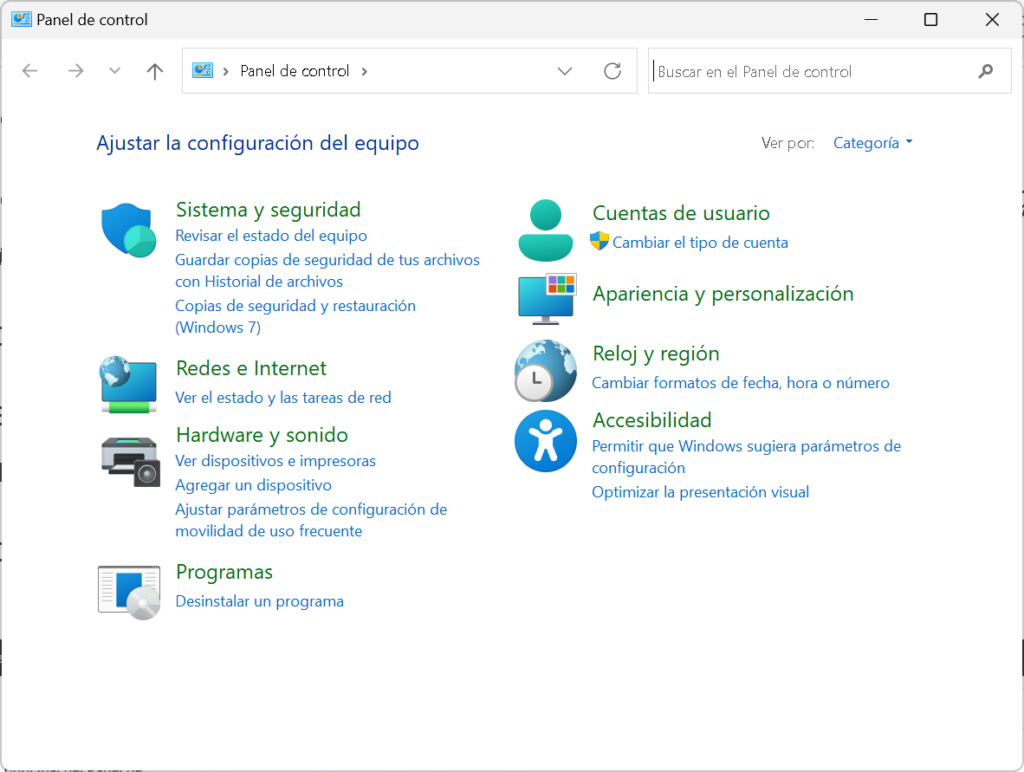1024x772 pixels.
Task: Expand the chevron after Panel de control breadcrumb
Action: coord(364,71)
